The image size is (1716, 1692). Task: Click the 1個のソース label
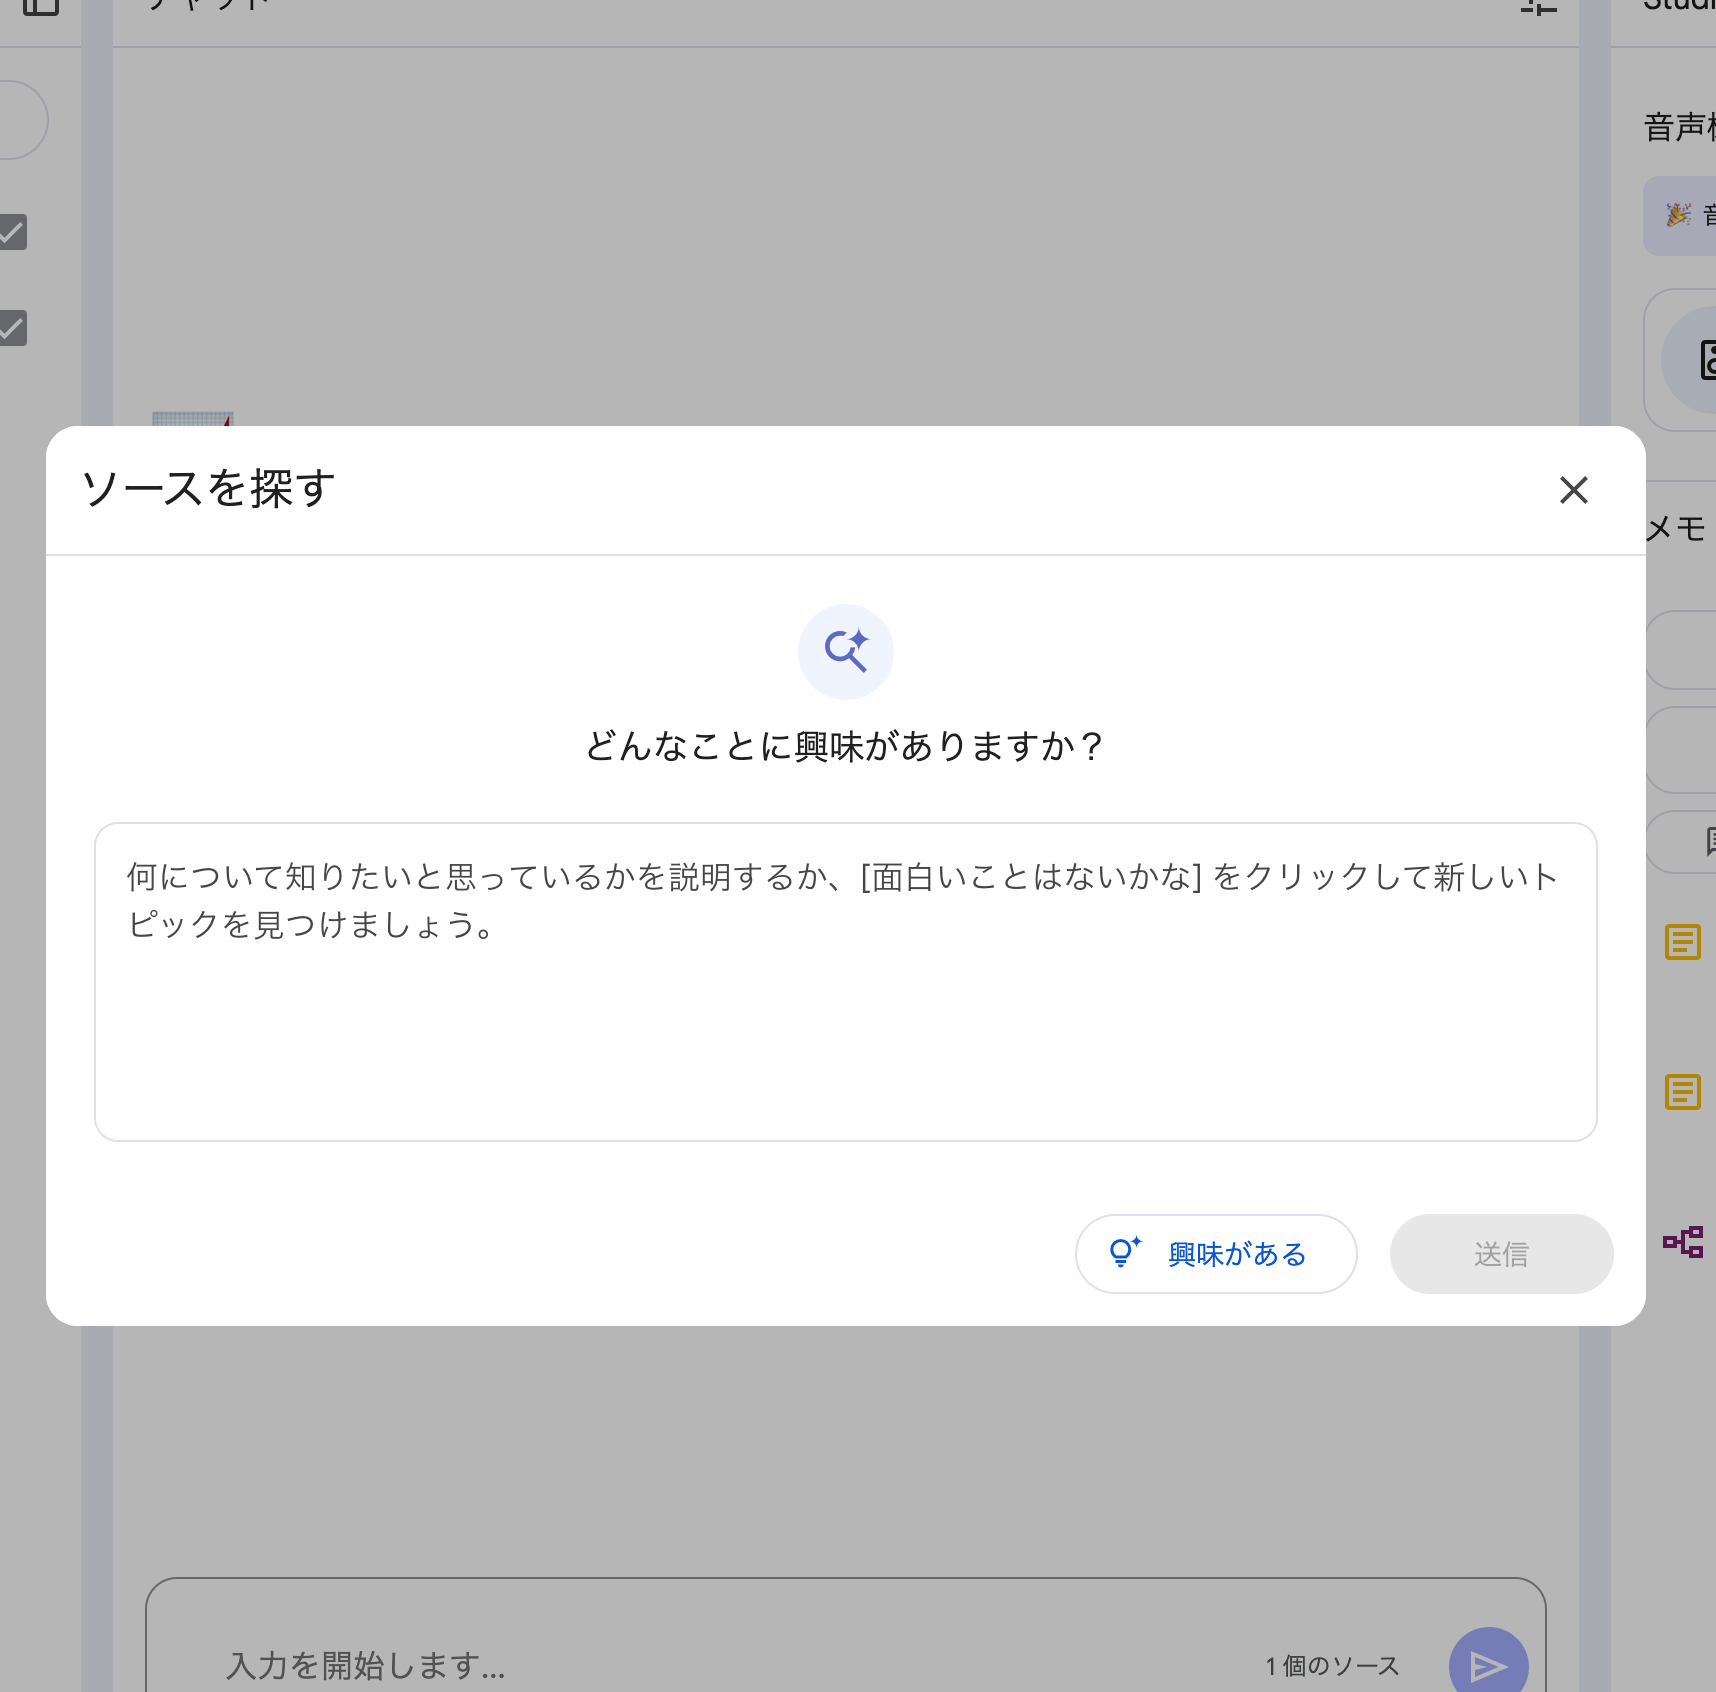click(1332, 1665)
